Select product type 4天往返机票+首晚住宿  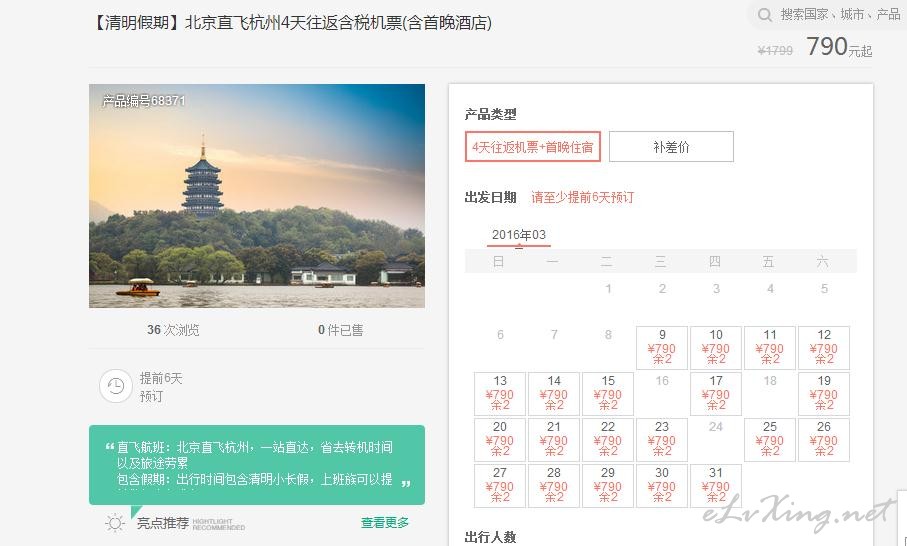(533, 147)
